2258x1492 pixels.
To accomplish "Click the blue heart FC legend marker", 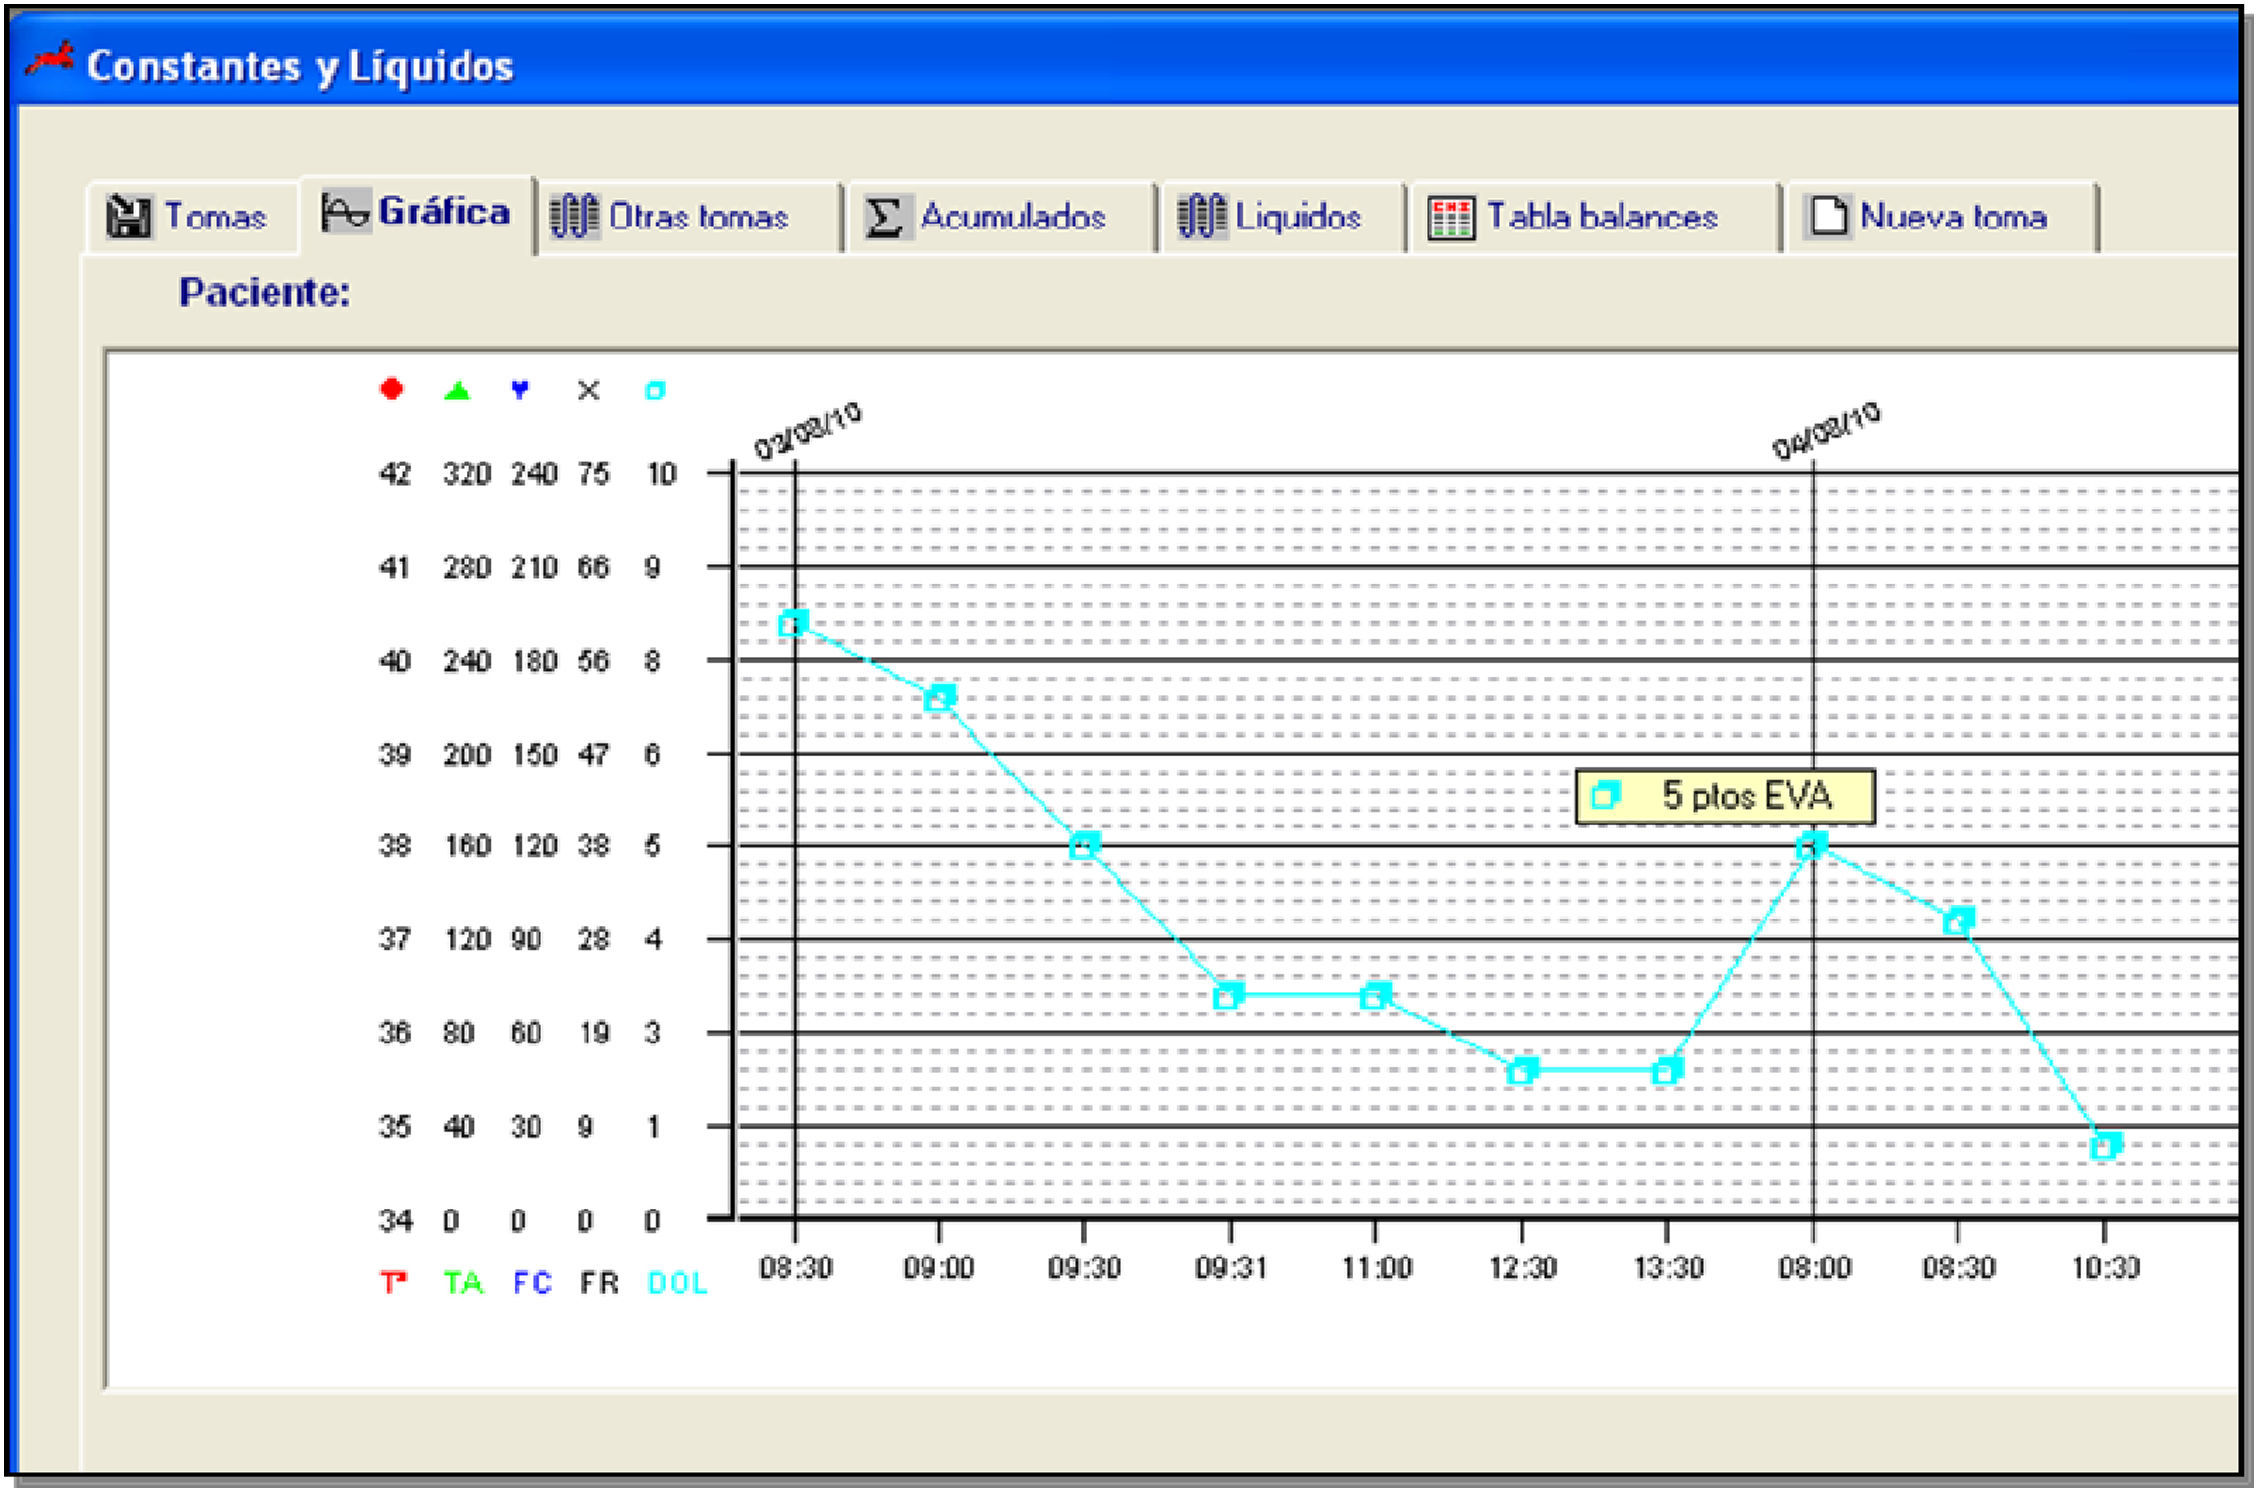I will pos(520,389).
